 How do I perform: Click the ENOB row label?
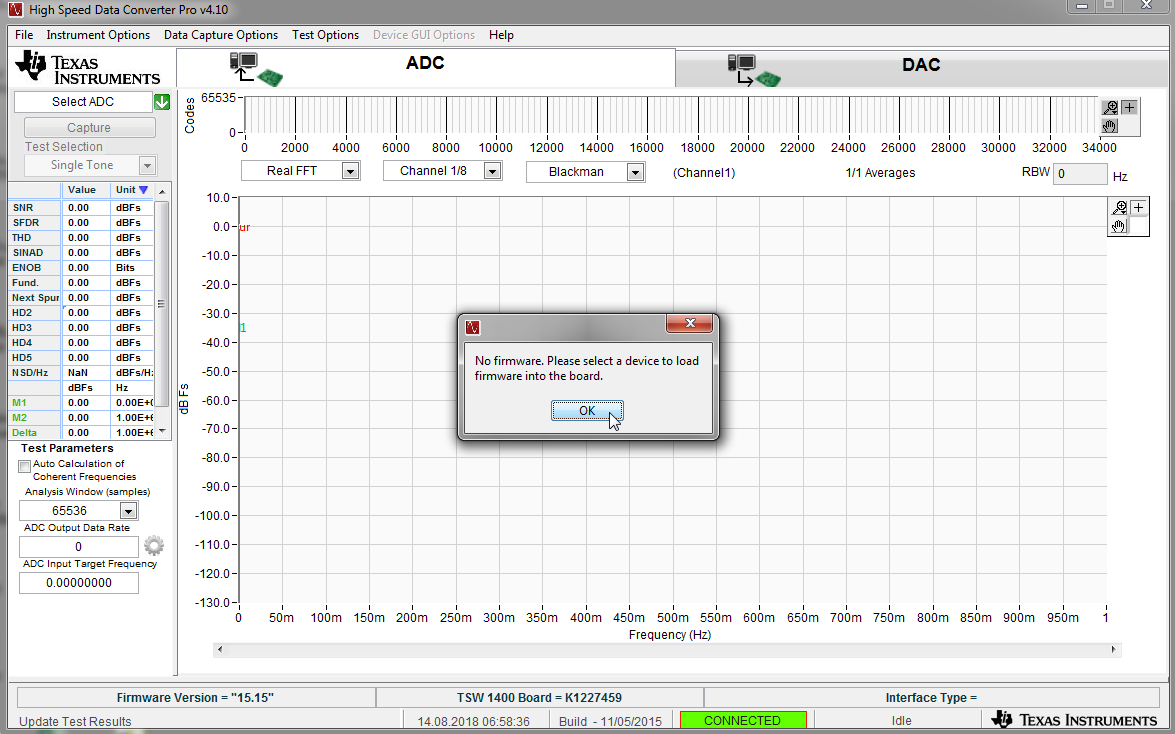click(x=26, y=268)
